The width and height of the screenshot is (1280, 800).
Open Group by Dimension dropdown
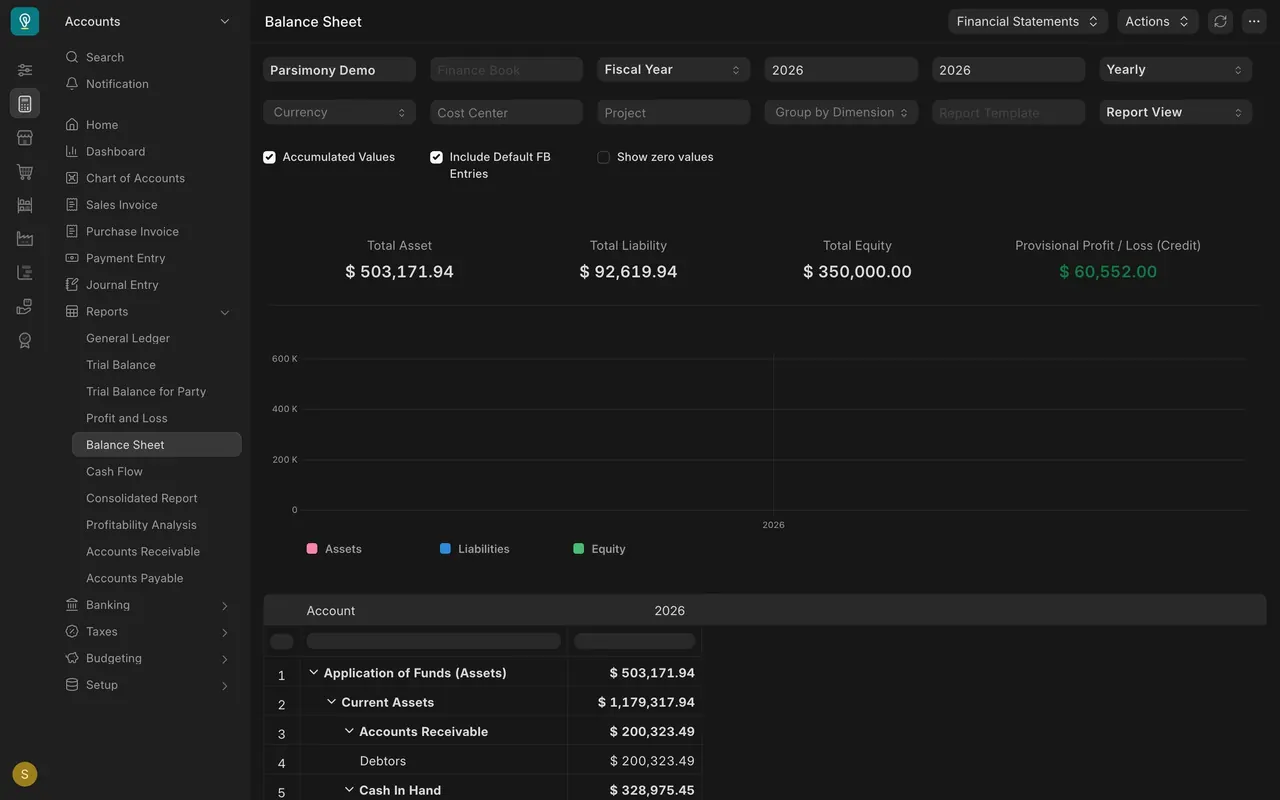[x=841, y=112]
